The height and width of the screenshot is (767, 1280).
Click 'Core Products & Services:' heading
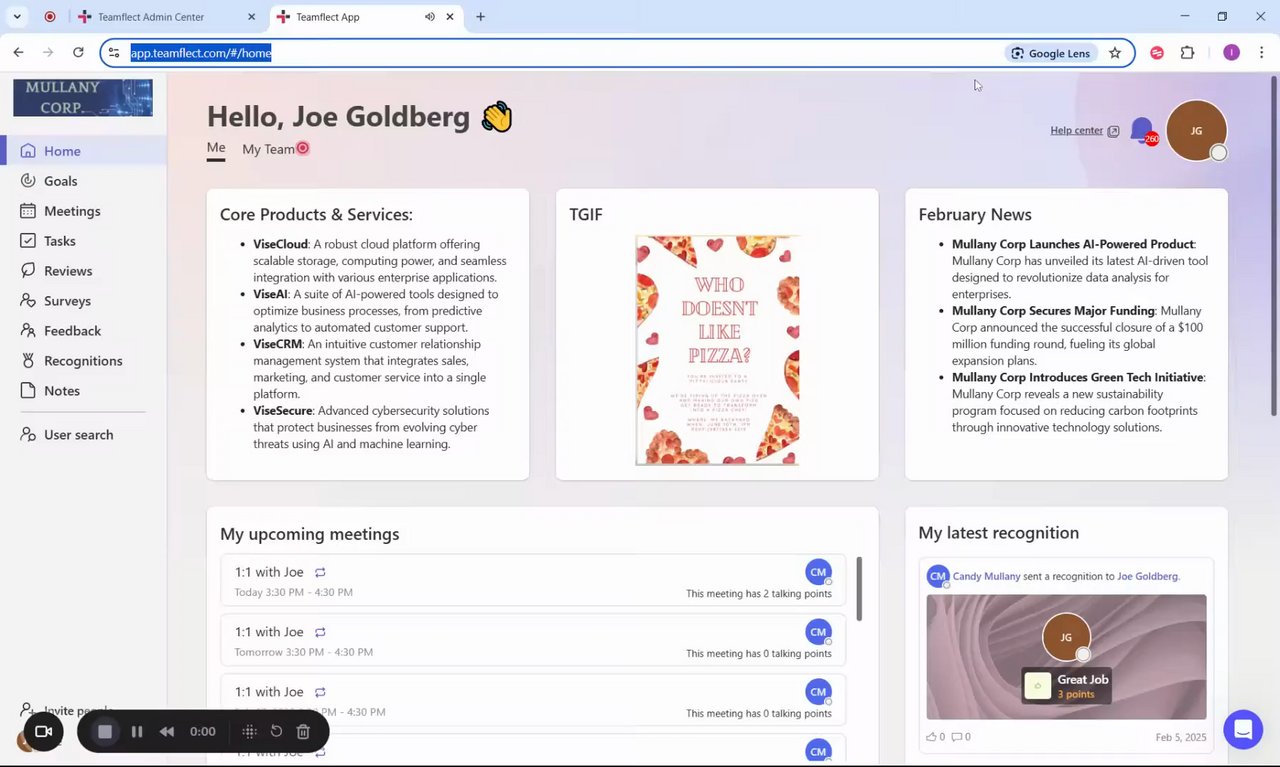pos(316,214)
